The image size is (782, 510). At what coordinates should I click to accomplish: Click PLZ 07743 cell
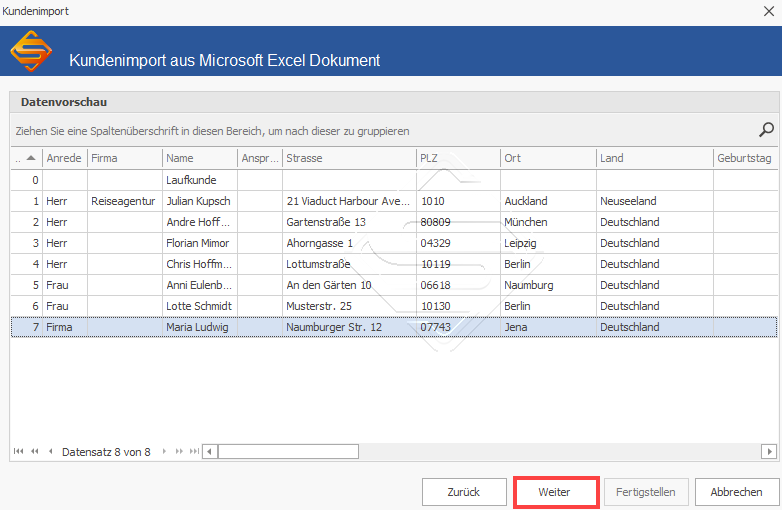[x=458, y=327]
